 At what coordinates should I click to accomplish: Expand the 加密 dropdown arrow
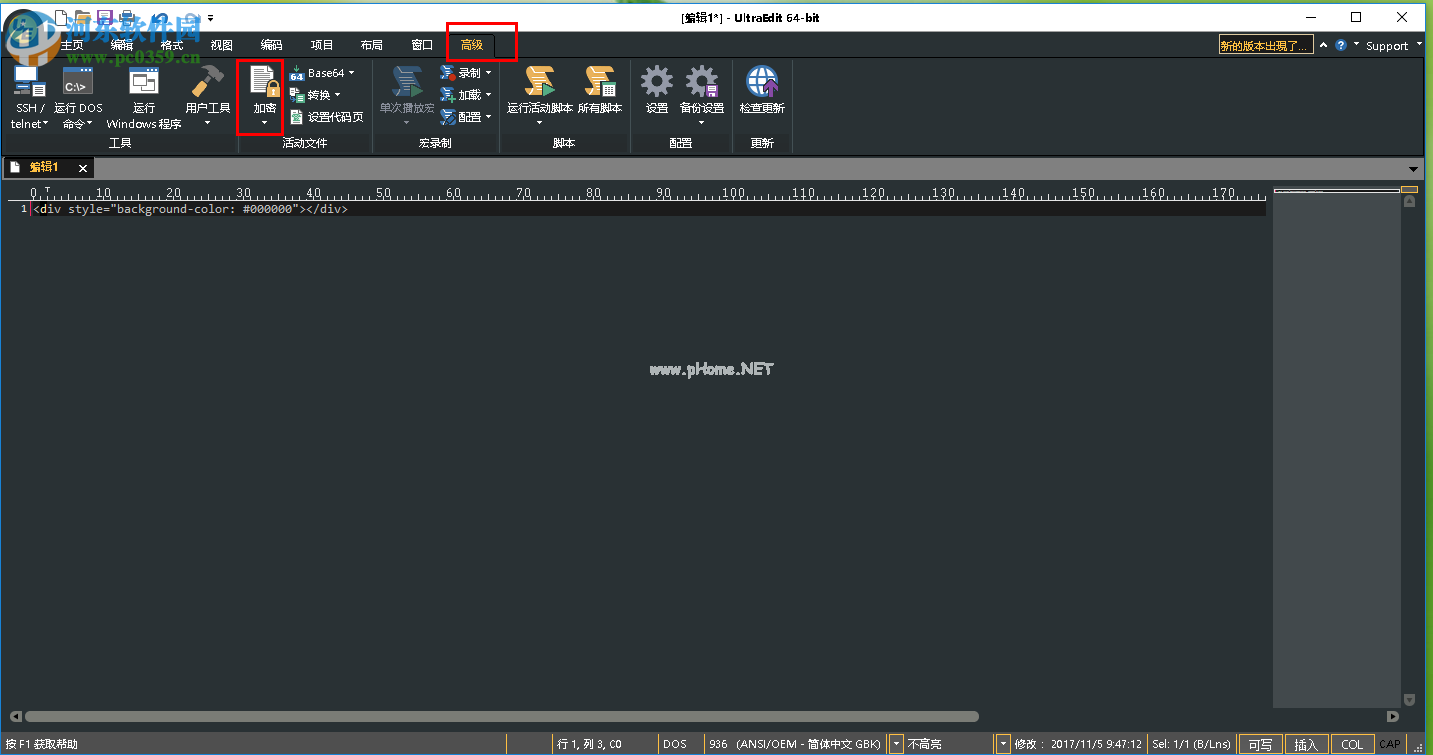(264, 123)
